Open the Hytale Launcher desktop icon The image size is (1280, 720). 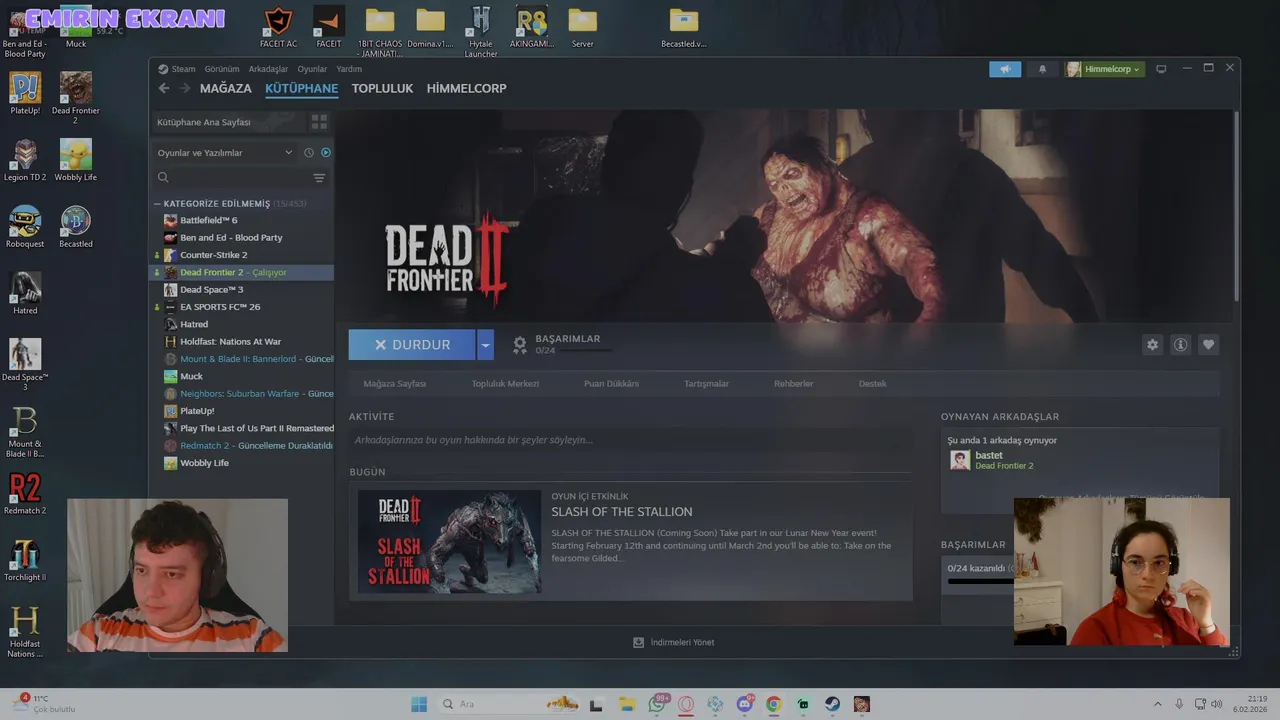(x=481, y=31)
